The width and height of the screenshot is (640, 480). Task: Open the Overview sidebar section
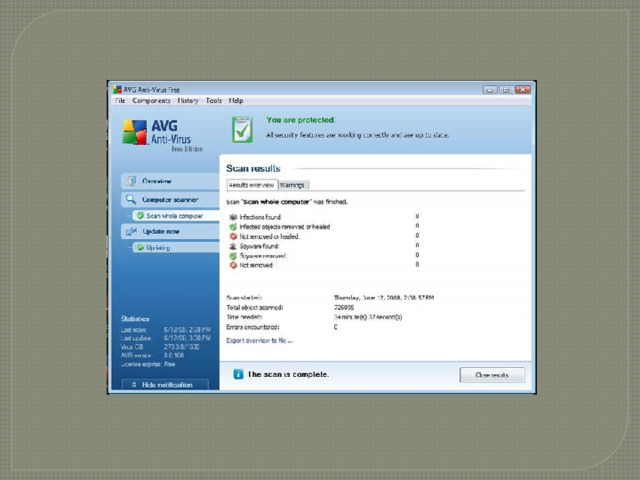[170, 181]
